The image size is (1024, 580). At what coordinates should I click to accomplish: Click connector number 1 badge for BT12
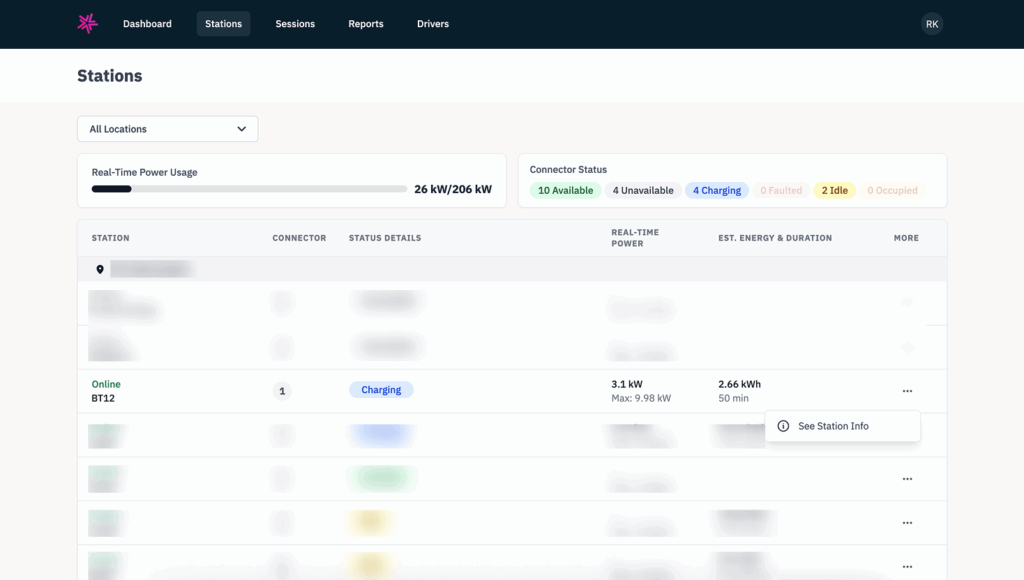(x=282, y=391)
